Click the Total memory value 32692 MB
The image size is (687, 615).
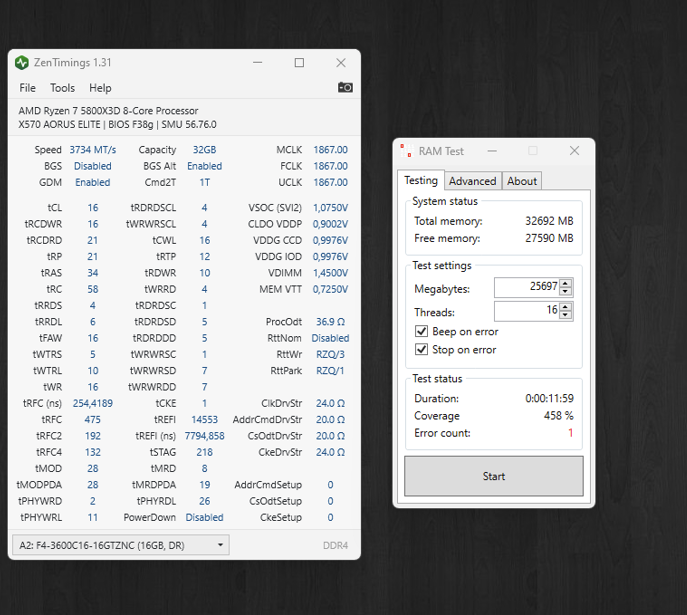[x=549, y=221]
